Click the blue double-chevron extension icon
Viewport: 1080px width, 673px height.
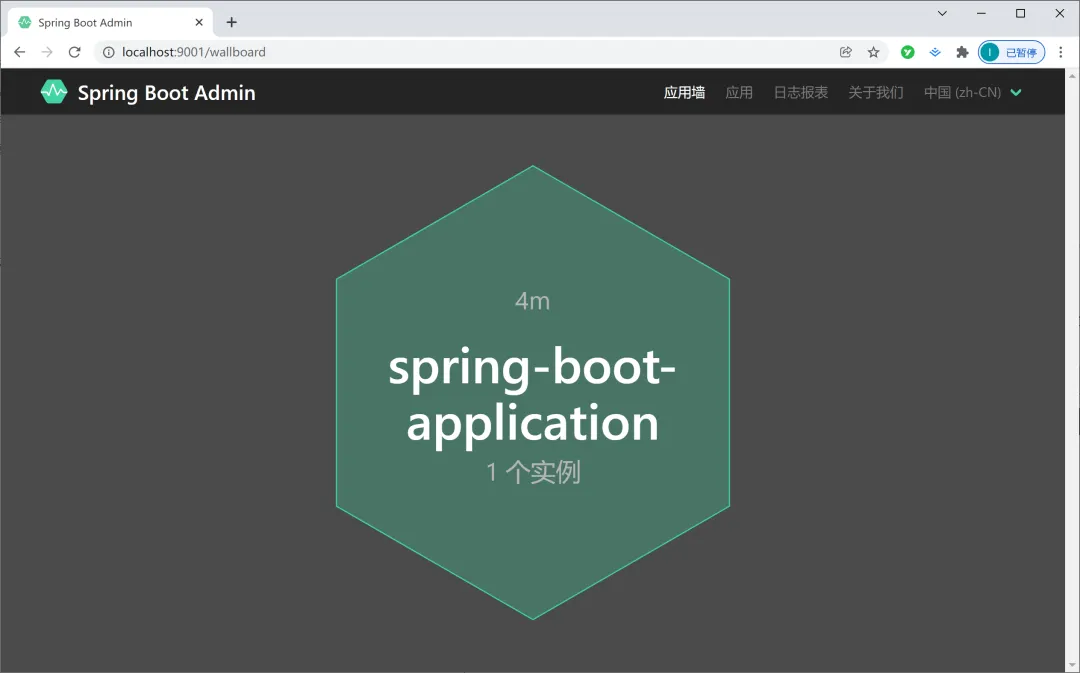[x=934, y=52]
